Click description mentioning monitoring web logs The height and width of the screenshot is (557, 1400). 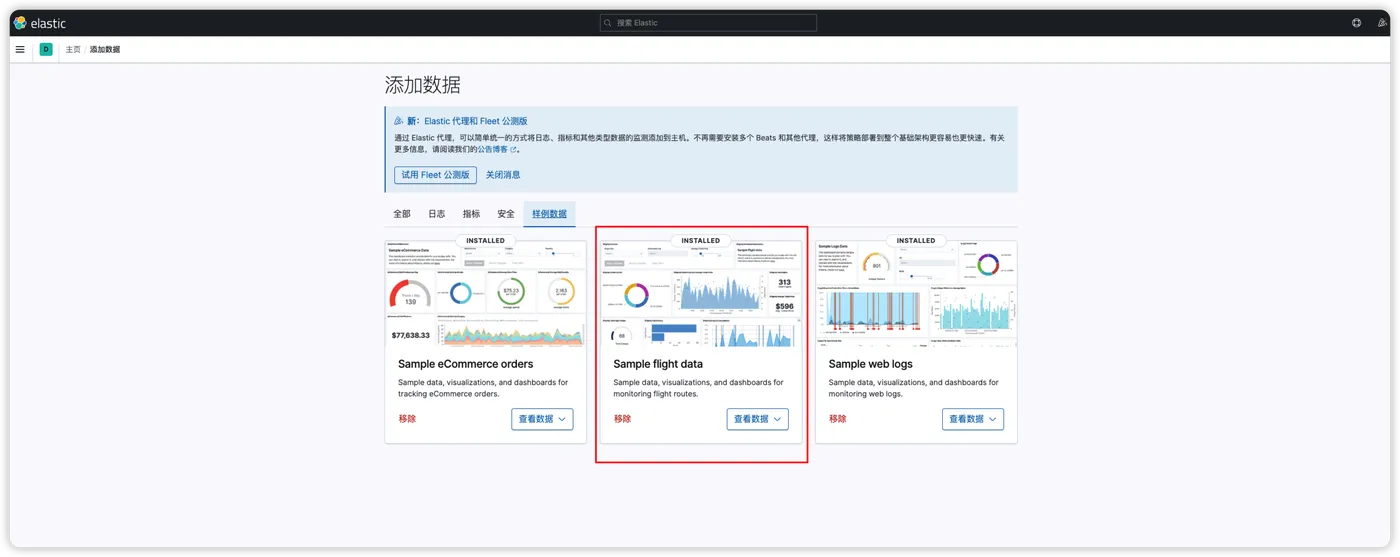pos(914,388)
